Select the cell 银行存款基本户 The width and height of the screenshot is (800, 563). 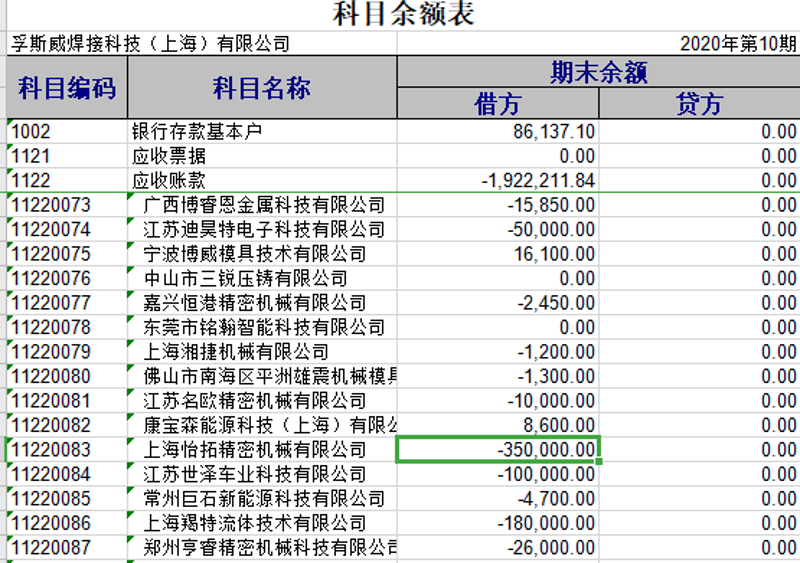click(262, 132)
